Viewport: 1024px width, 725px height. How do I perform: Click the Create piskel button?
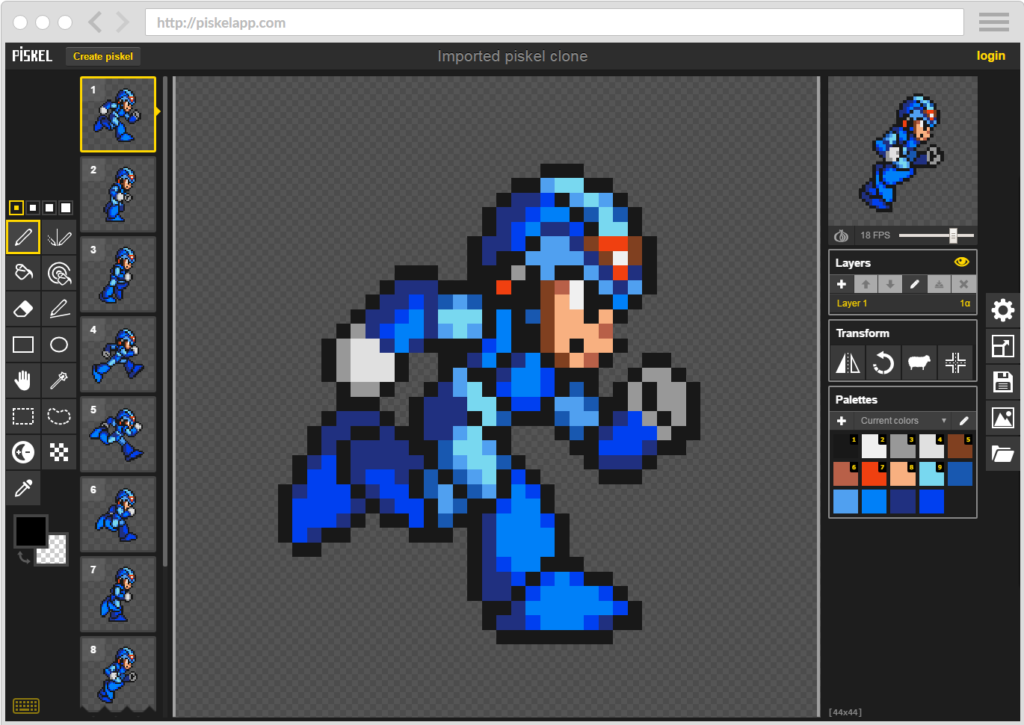(102, 56)
